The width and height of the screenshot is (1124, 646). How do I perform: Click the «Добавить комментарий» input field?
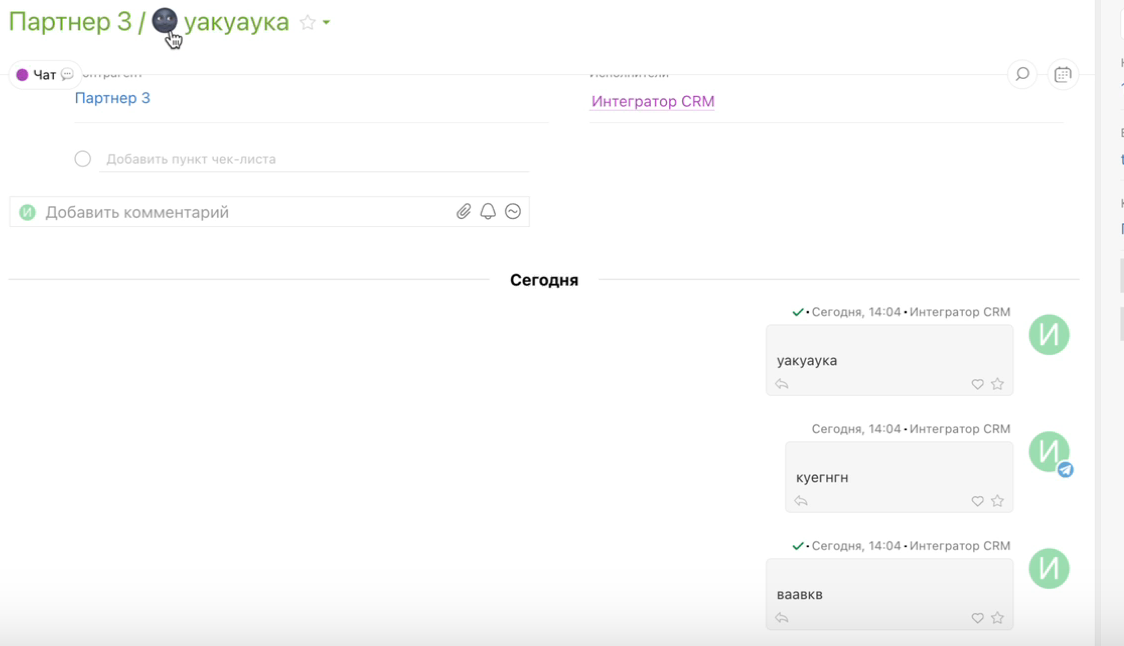[240, 212]
